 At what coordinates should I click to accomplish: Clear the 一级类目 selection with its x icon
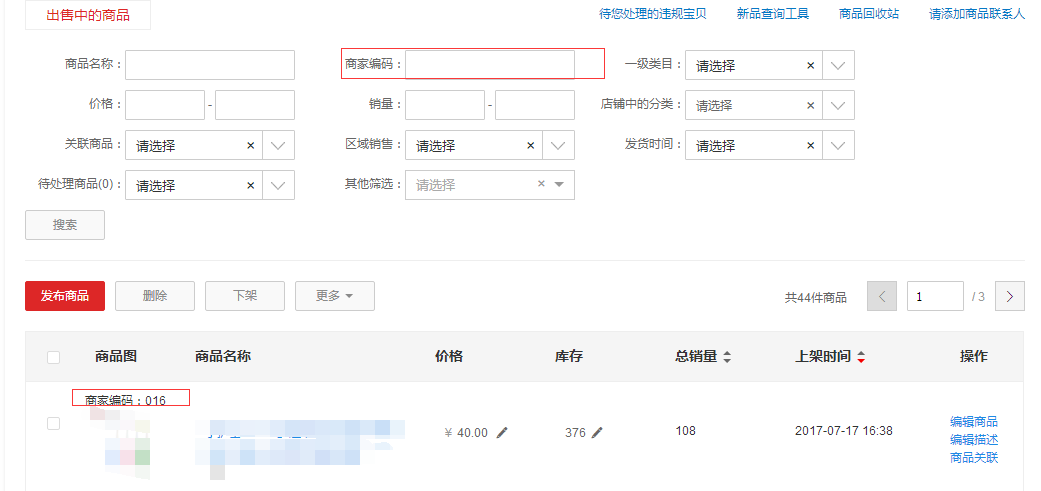coord(810,66)
